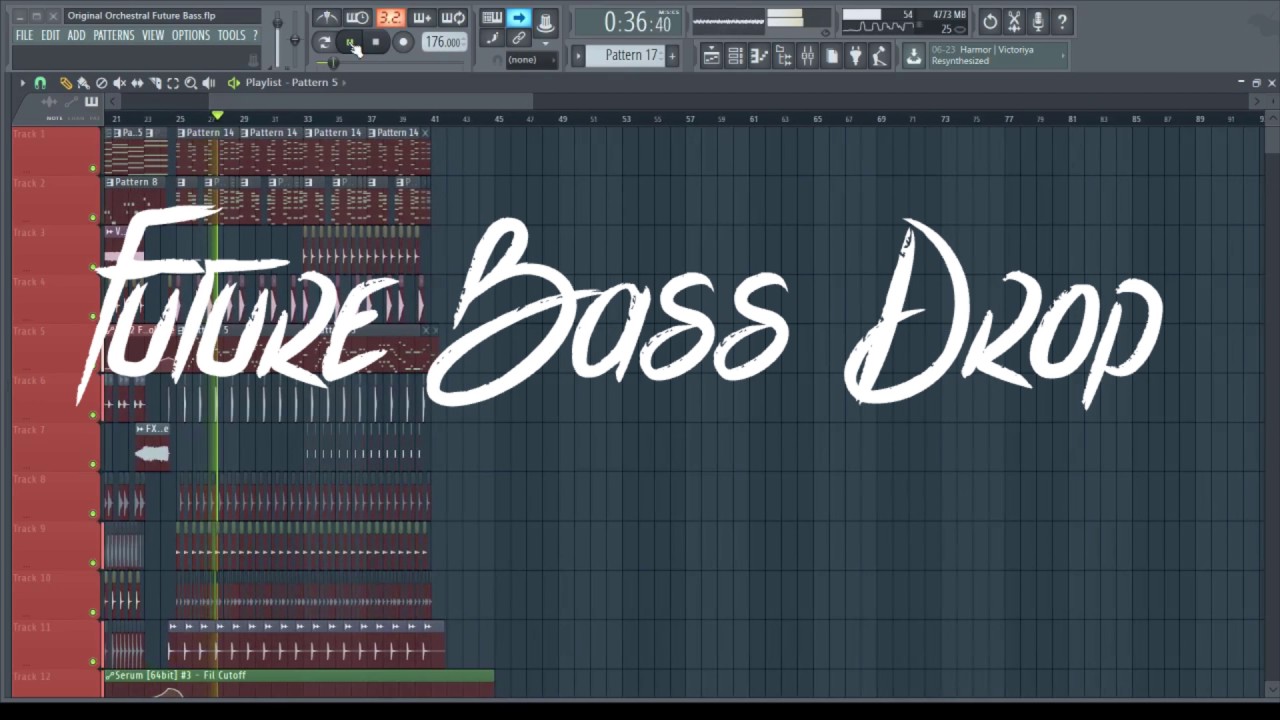This screenshot has width=1280, height=720.
Task: Click the question mark help icon
Action: pos(1062,21)
